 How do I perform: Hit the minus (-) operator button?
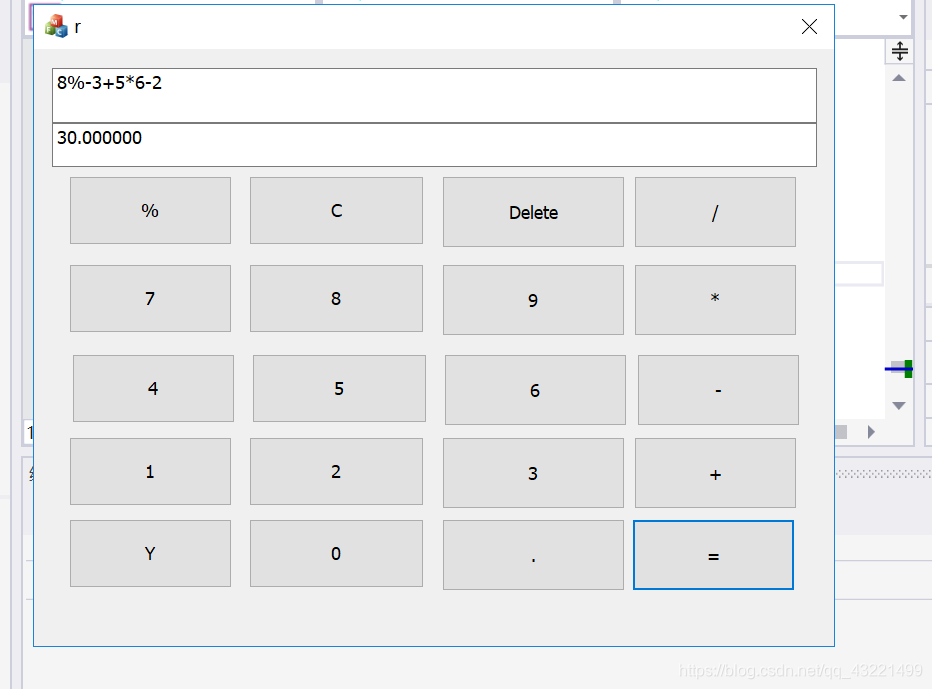tap(718, 390)
